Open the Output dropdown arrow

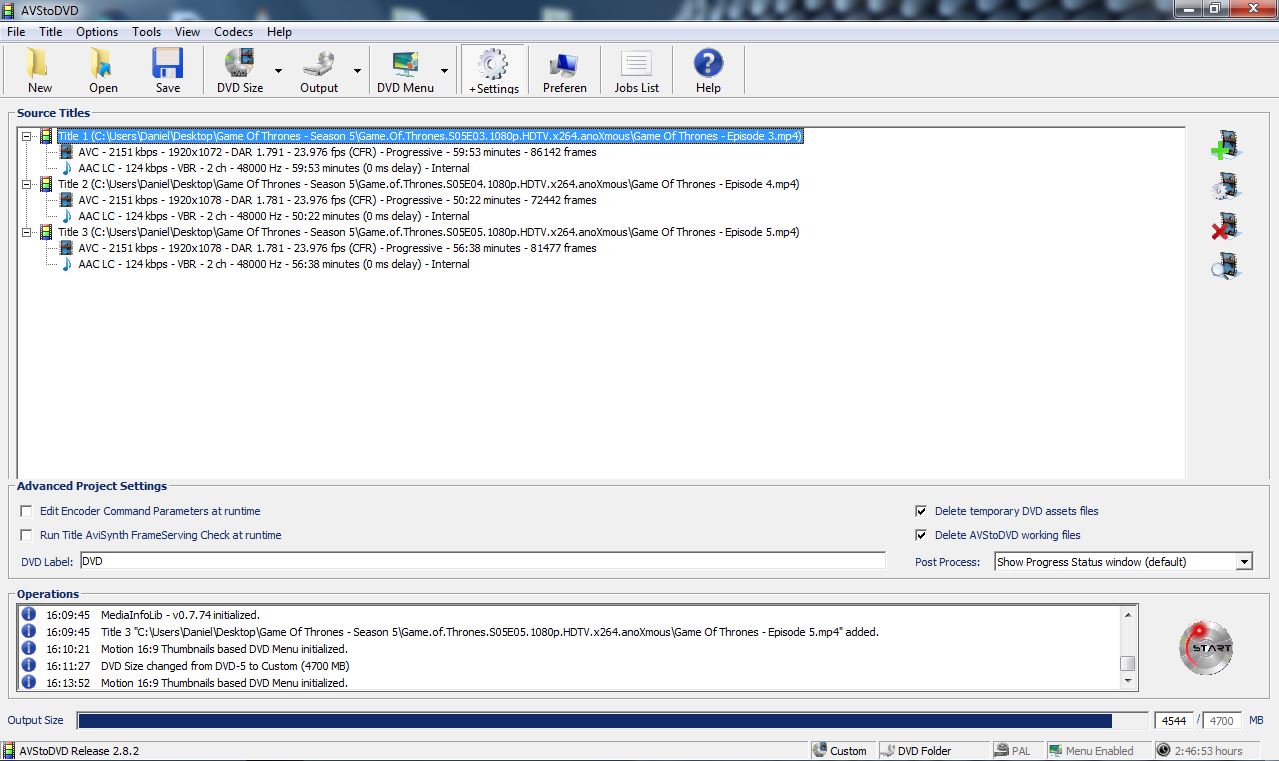357,71
